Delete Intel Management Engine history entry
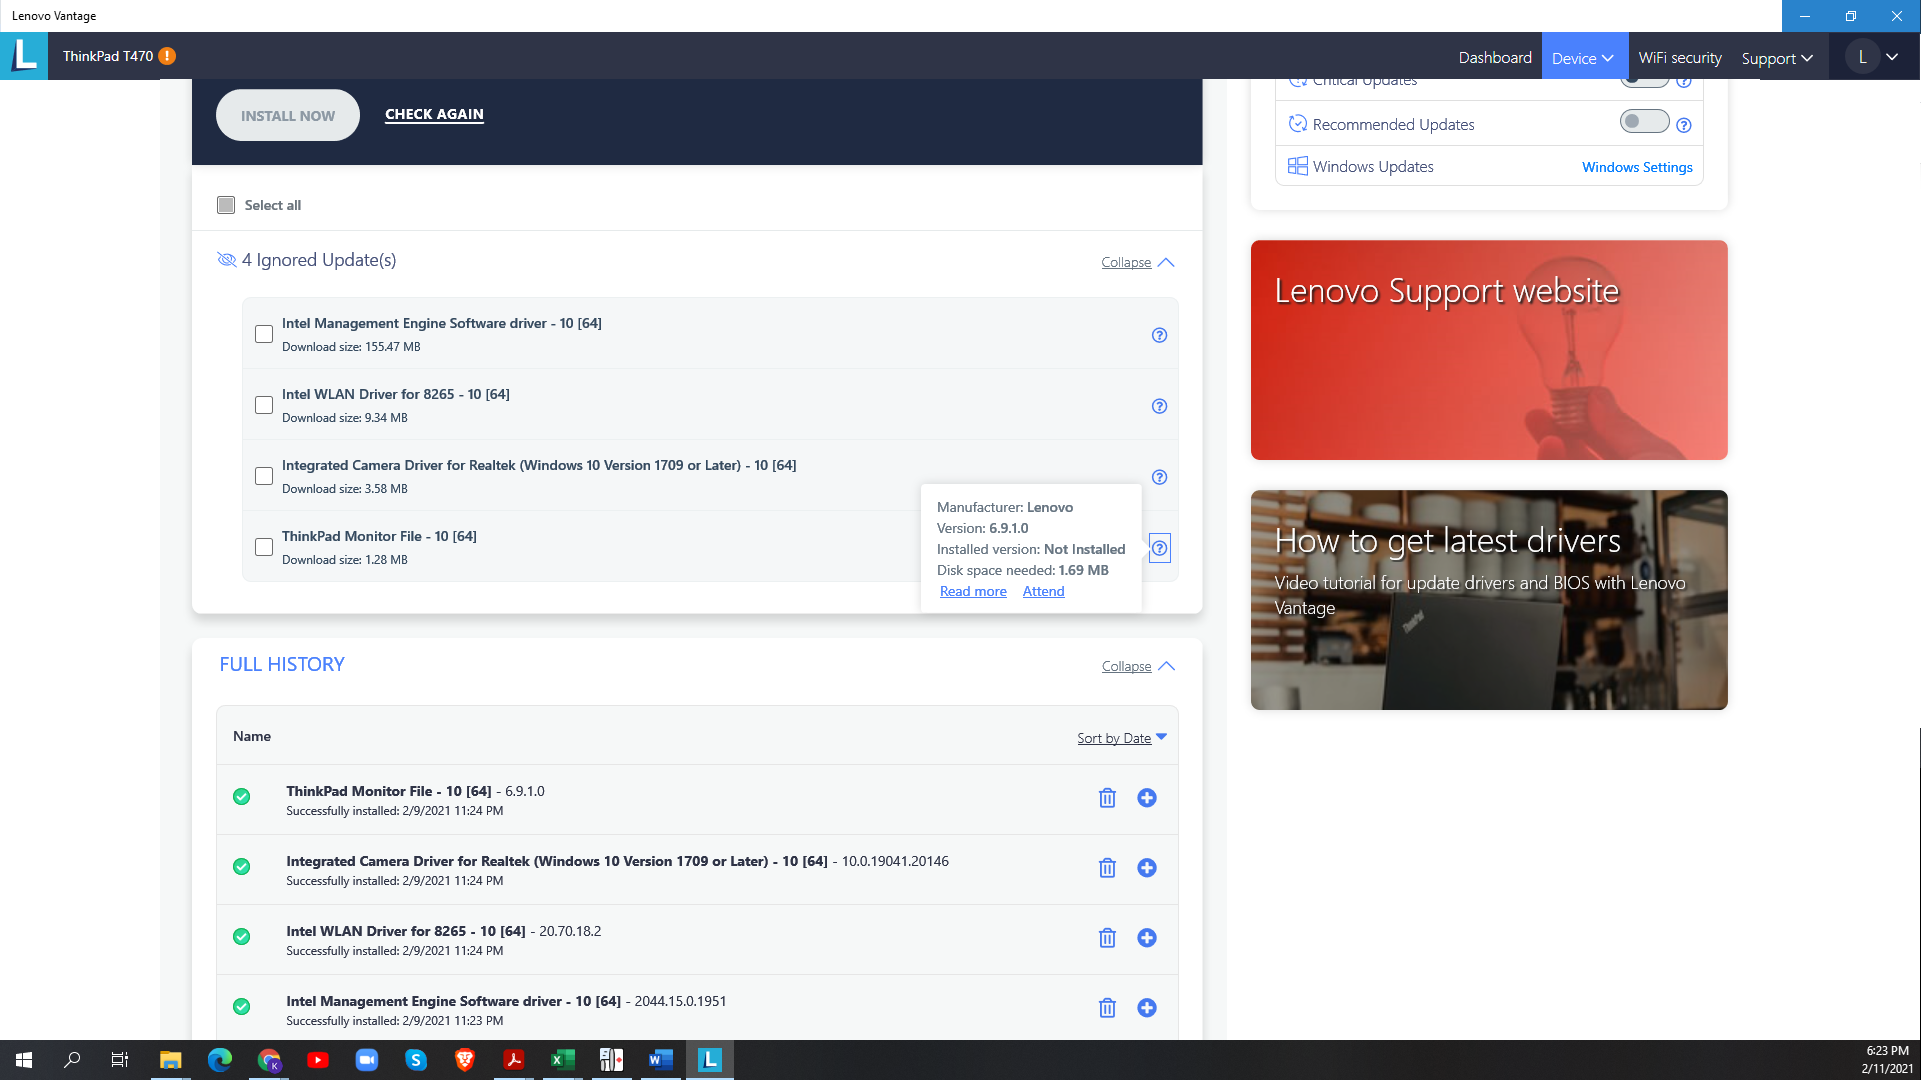1921x1080 pixels. (1107, 1008)
